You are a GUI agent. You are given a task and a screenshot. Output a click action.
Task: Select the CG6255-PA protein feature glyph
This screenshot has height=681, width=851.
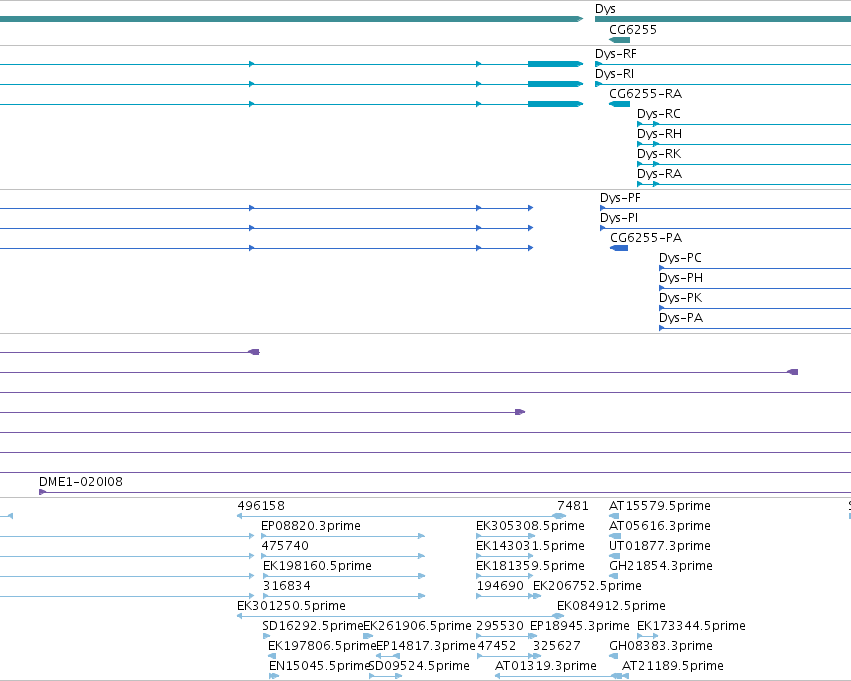[619, 248]
